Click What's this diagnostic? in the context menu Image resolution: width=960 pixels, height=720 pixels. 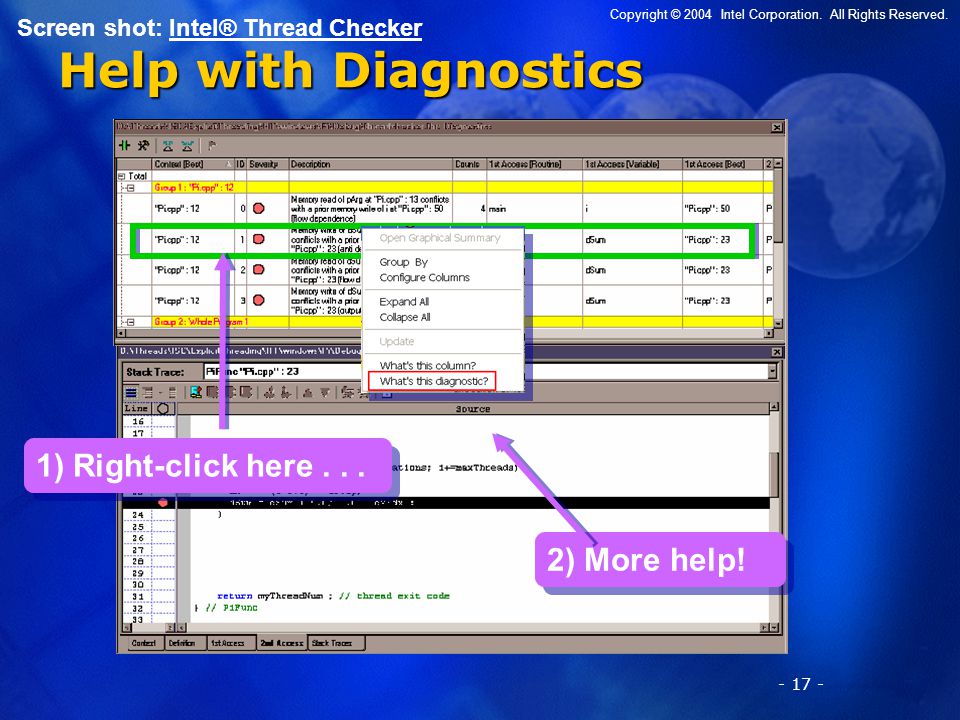point(432,381)
